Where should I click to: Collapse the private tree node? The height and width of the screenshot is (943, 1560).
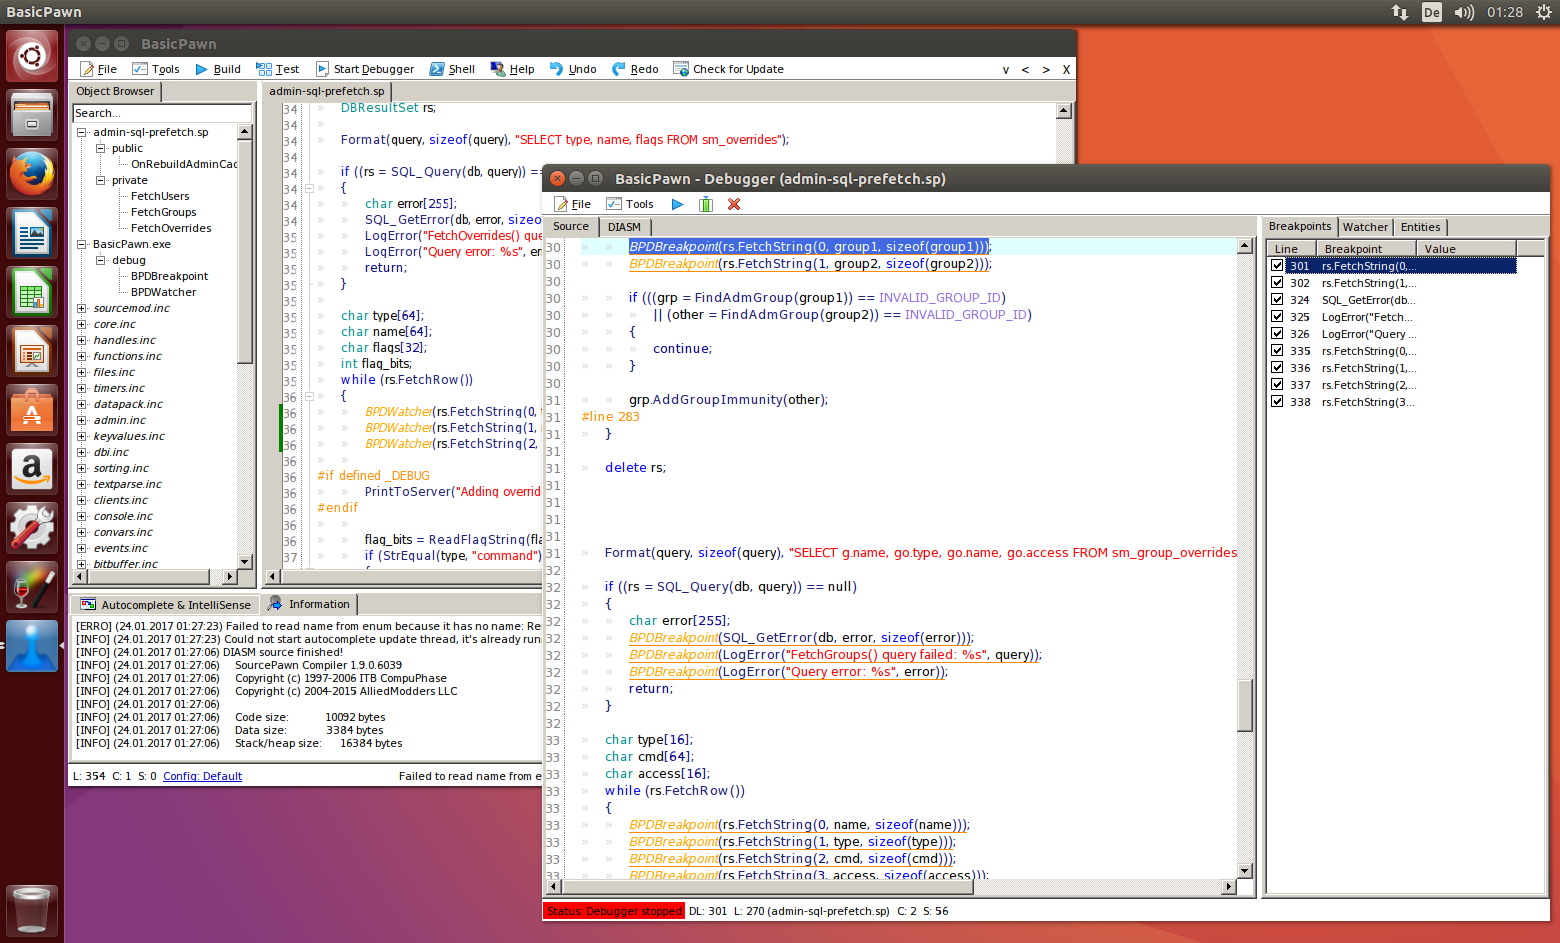coord(101,180)
